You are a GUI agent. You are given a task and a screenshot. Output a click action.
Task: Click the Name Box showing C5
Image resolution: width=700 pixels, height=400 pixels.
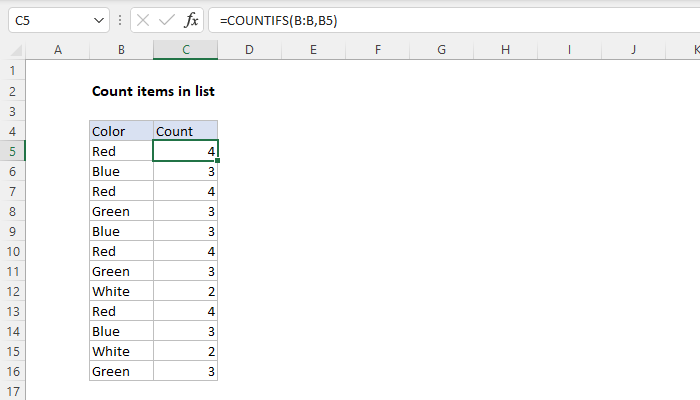pyautogui.click(x=59, y=21)
